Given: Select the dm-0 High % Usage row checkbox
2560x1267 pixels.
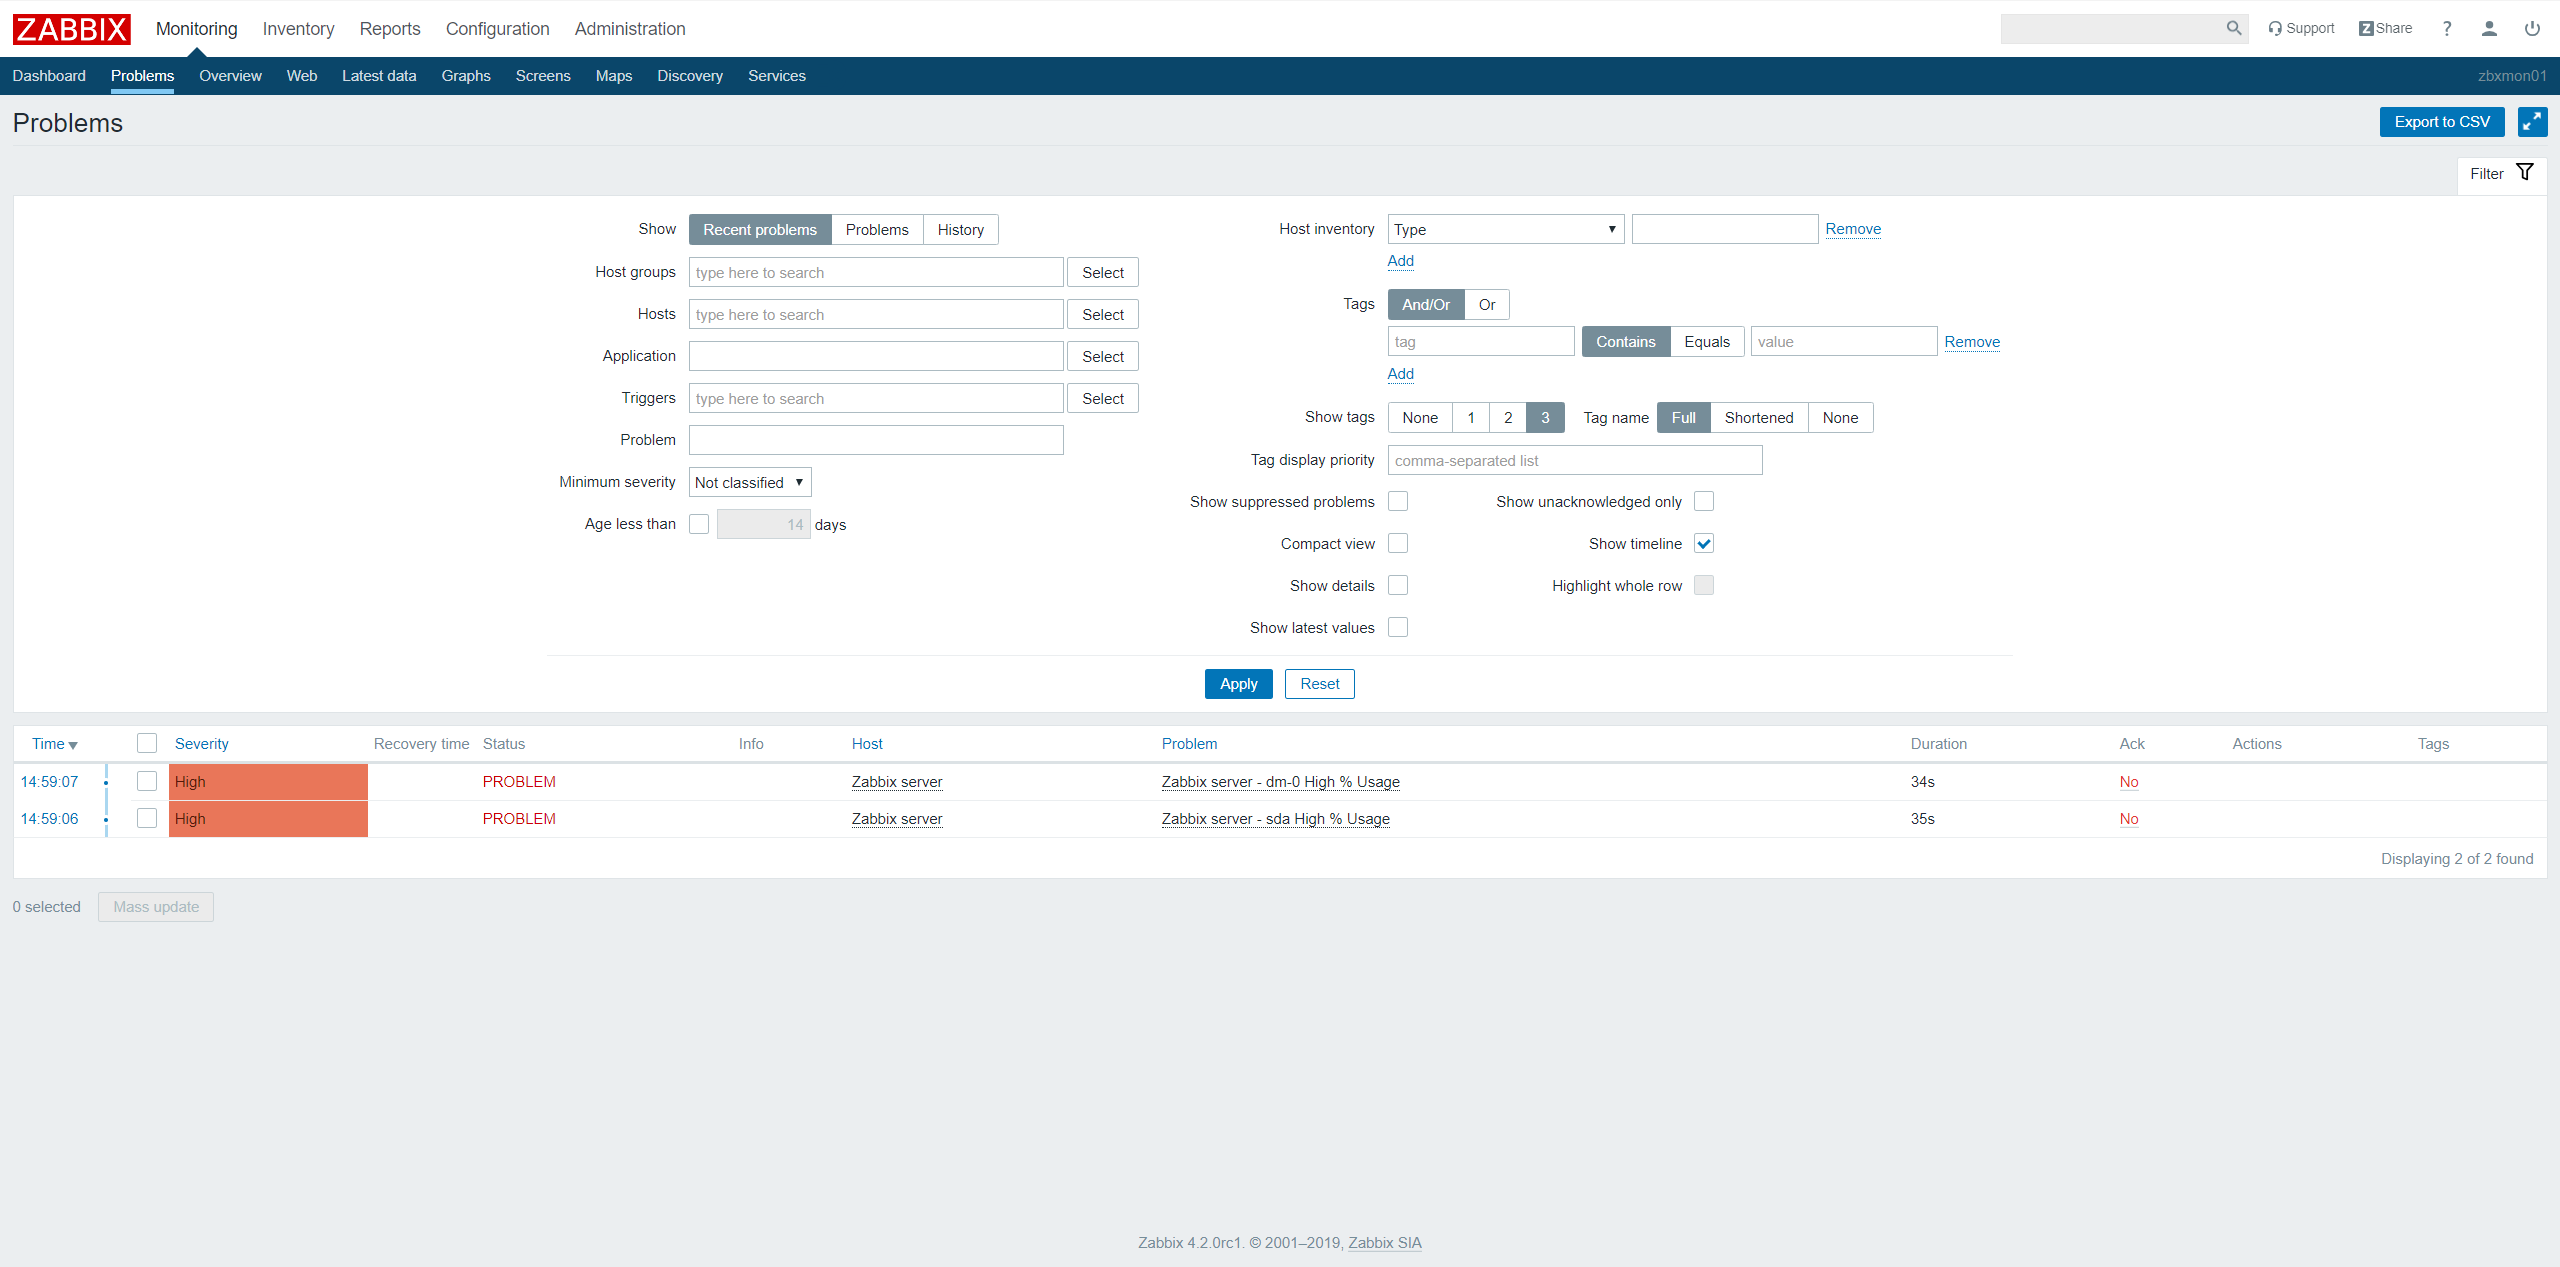Looking at the screenshot, I should click(x=147, y=781).
